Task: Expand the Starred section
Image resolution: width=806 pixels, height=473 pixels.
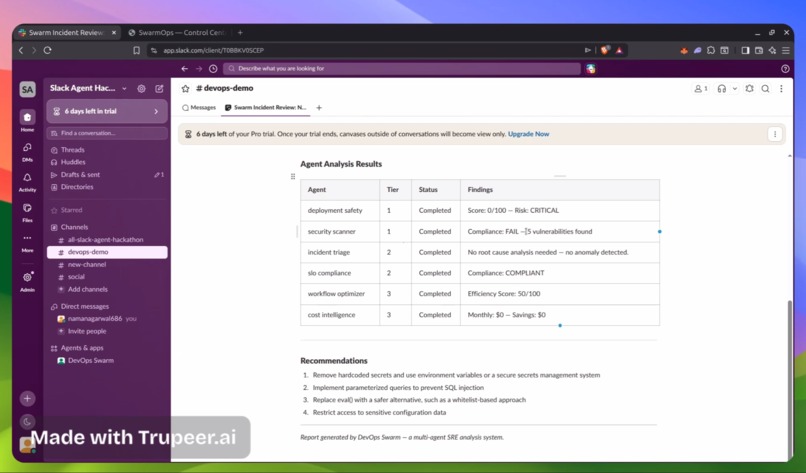Action: coord(71,210)
